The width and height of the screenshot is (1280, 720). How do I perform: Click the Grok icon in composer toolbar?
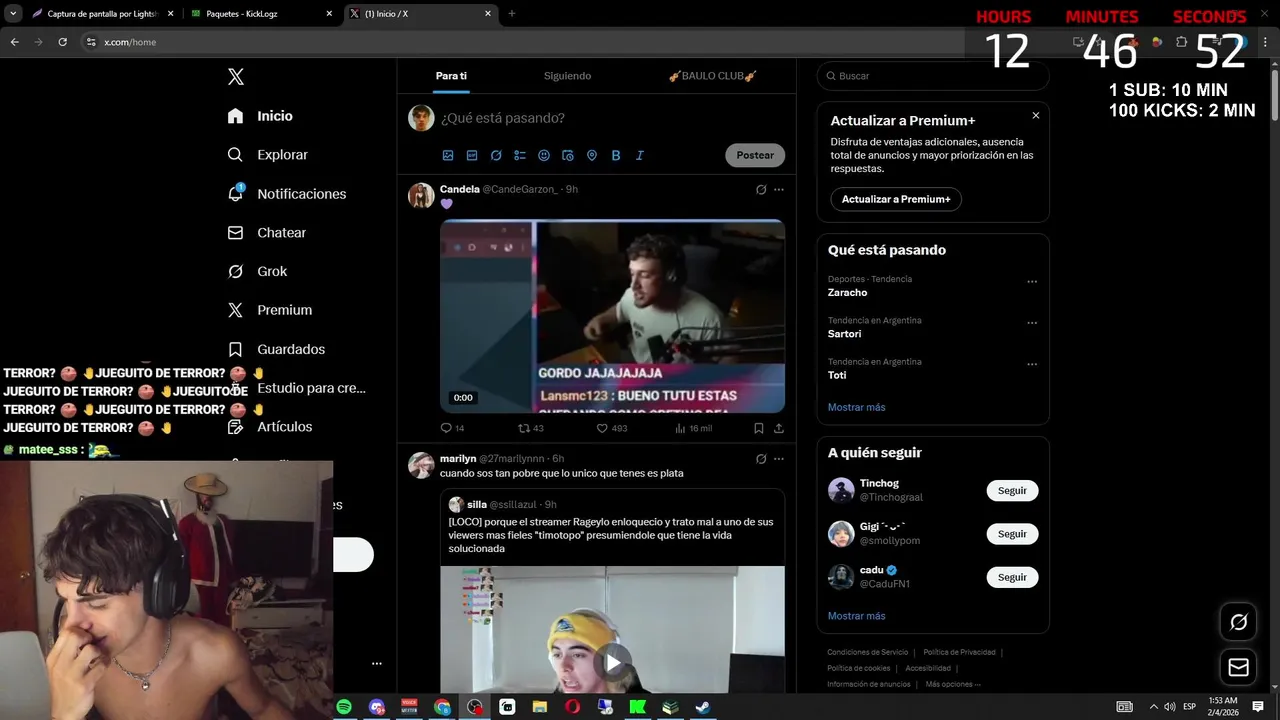(x=496, y=155)
